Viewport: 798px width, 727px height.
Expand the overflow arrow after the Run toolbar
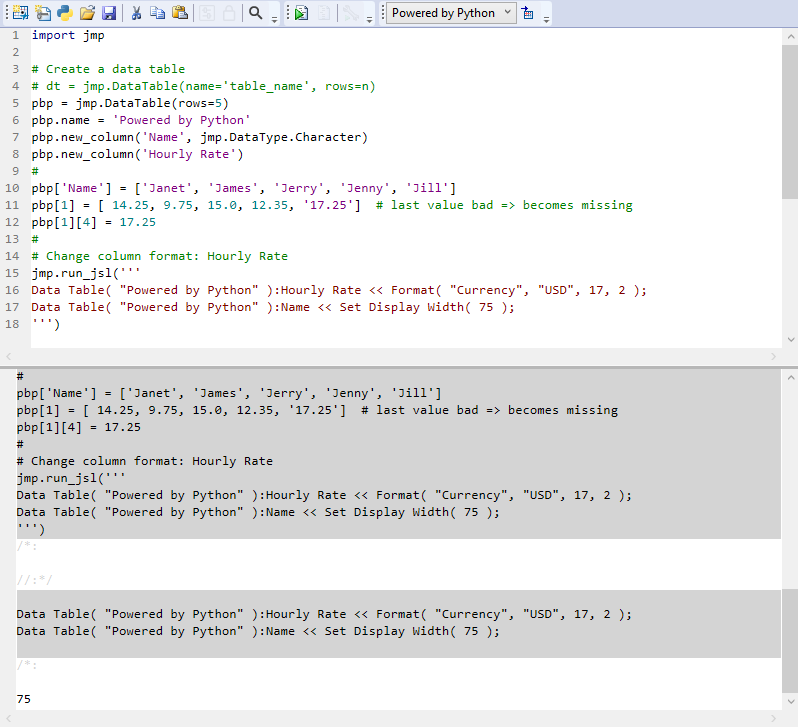point(370,17)
